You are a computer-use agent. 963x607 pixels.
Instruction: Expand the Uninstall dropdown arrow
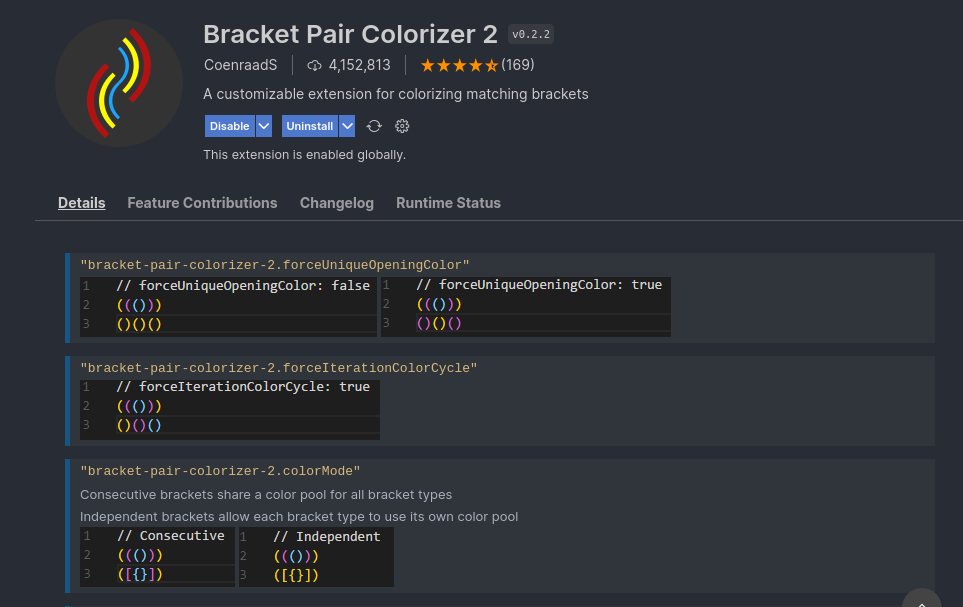[347, 126]
